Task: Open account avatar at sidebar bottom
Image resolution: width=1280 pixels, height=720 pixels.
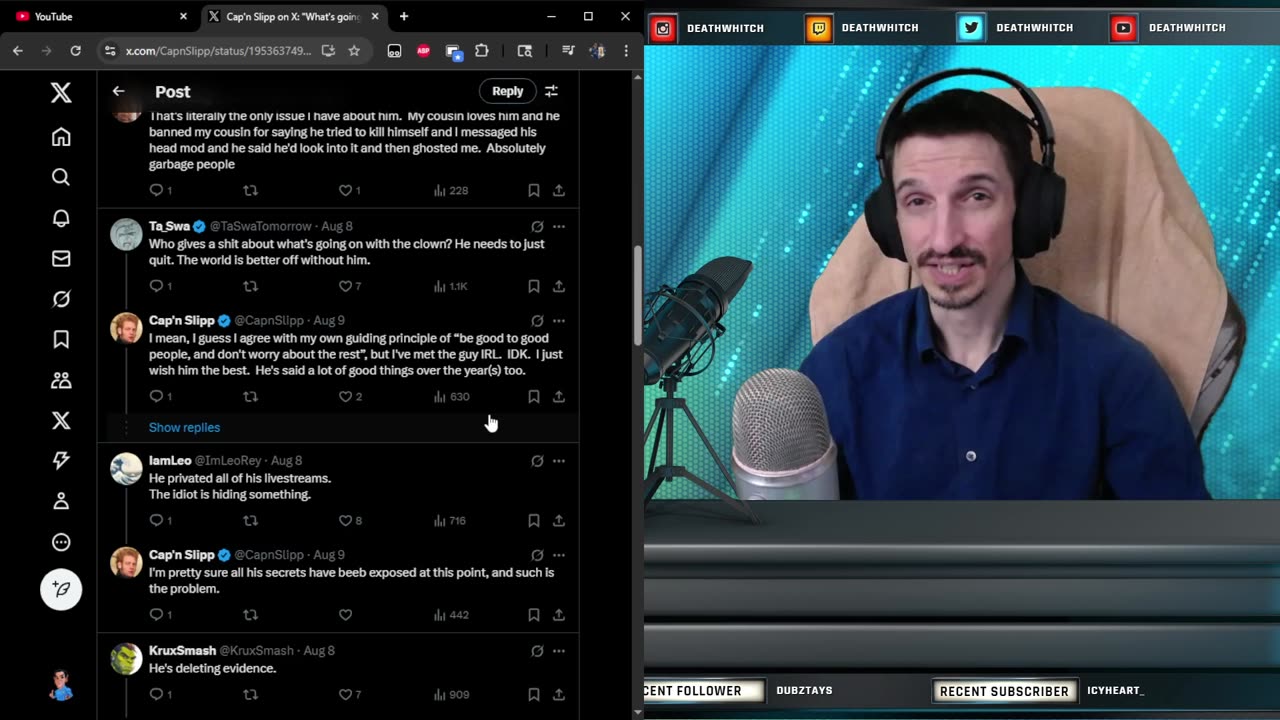Action: [x=61, y=686]
